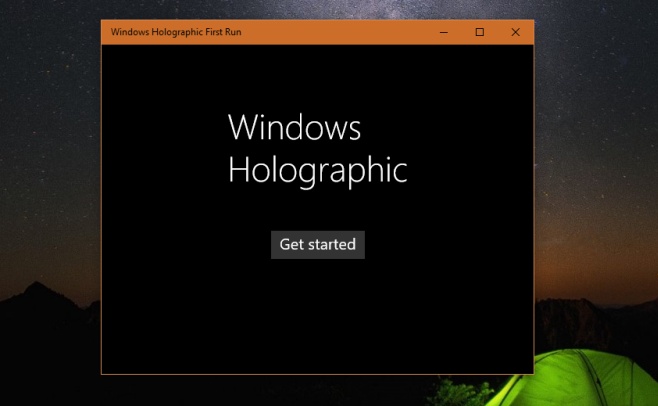Close the Windows Holographic First Run window
Viewport: 658px width, 406px height.
click(515, 32)
